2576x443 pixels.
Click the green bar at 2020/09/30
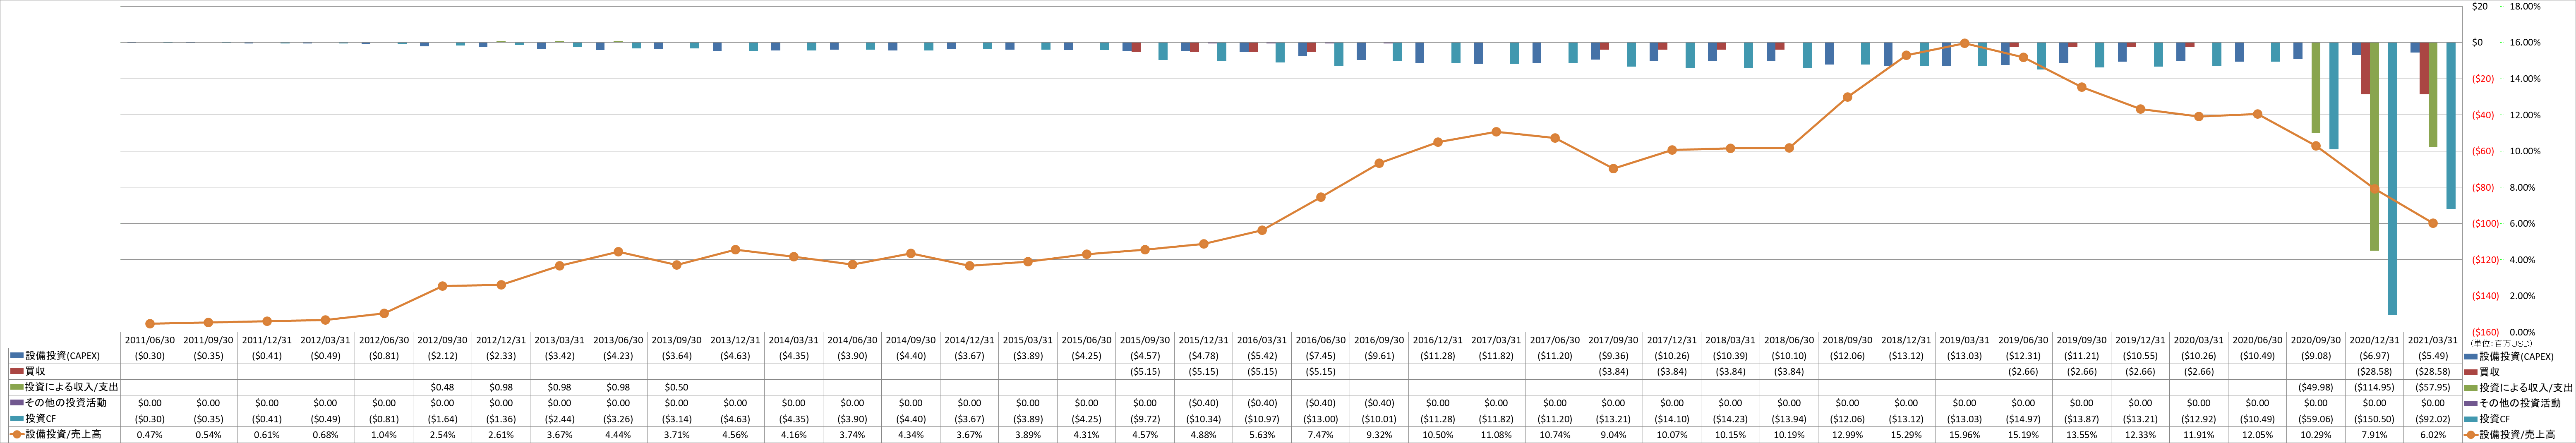2316,88
